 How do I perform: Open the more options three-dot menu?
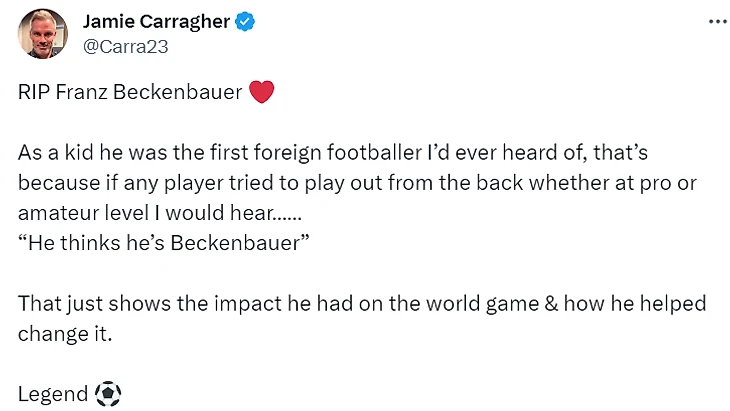(x=717, y=22)
